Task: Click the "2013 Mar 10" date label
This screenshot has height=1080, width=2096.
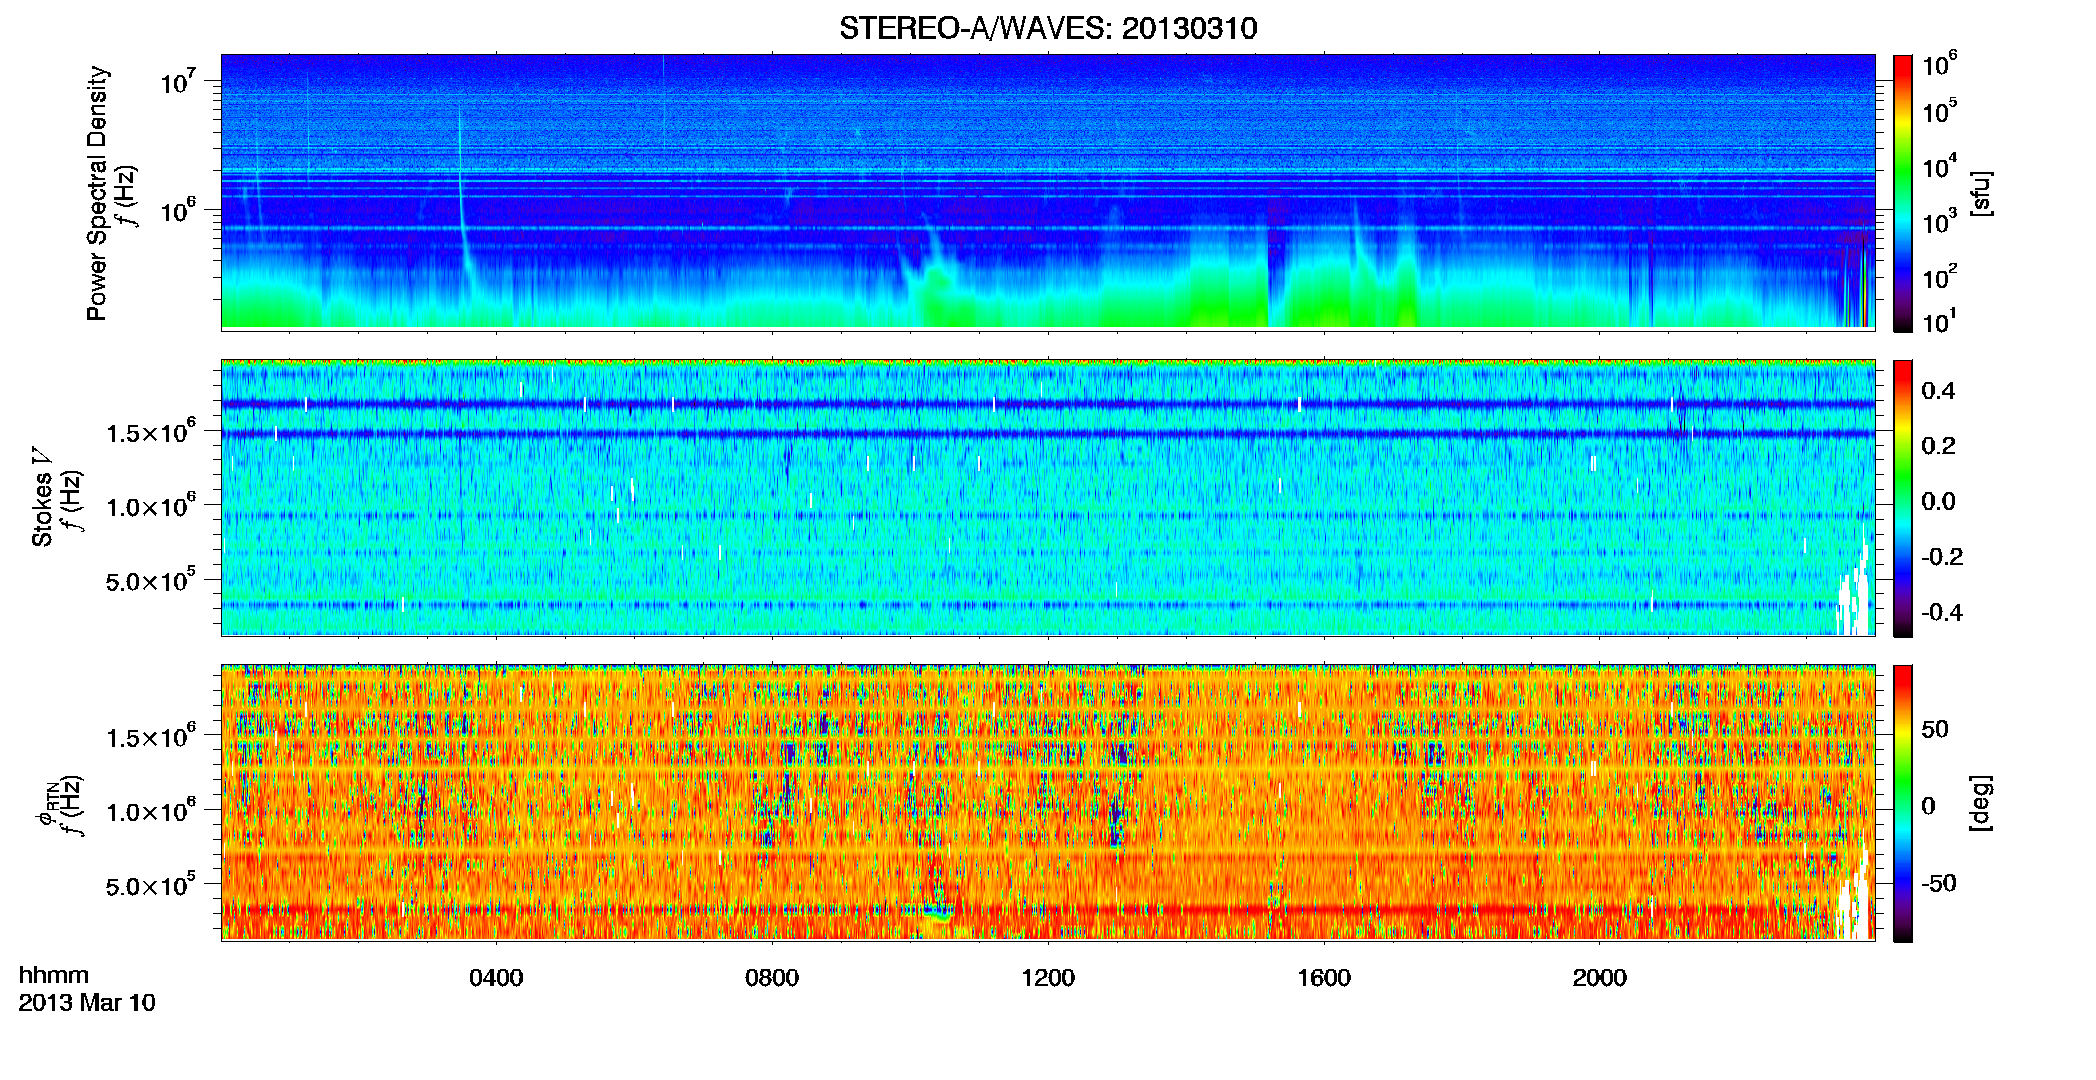Action: coord(87,1003)
